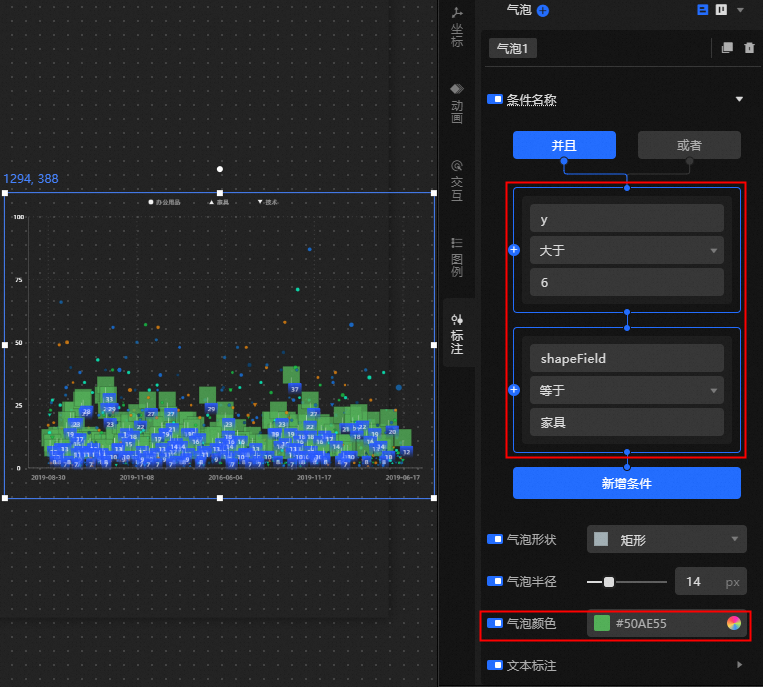This screenshot has width=763, height=687.
Task: Toggle the 条件名称 switch
Action: (494, 99)
